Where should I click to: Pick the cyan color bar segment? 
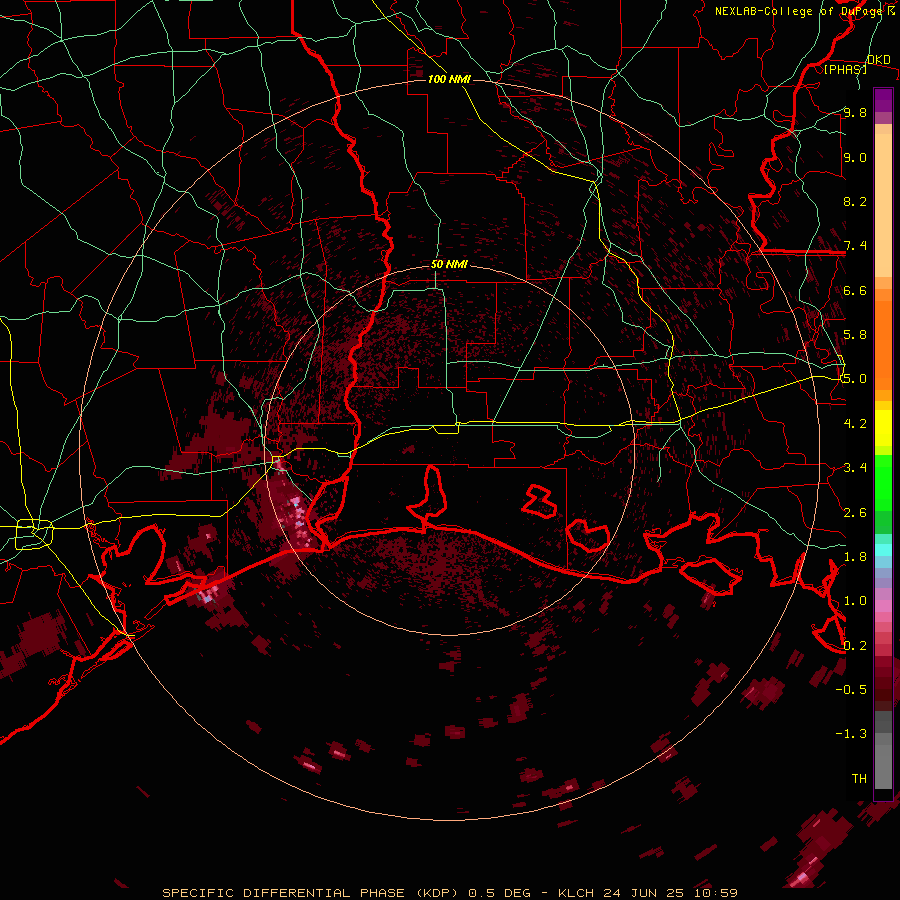pyautogui.click(x=883, y=550)
